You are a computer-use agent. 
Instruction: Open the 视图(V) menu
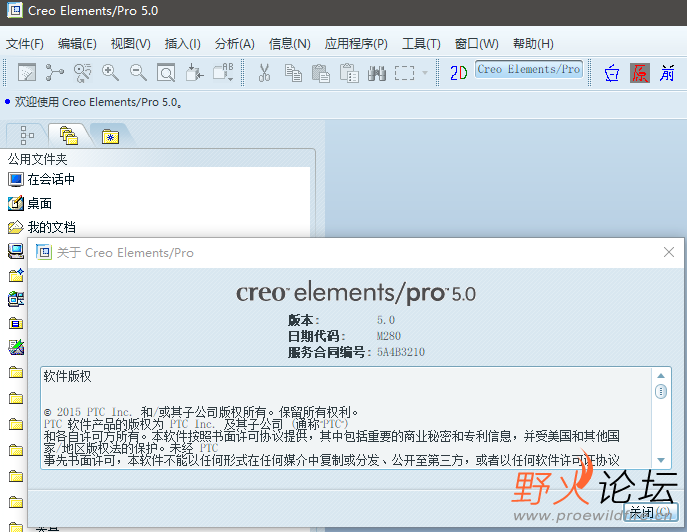(x=130, y=44)
